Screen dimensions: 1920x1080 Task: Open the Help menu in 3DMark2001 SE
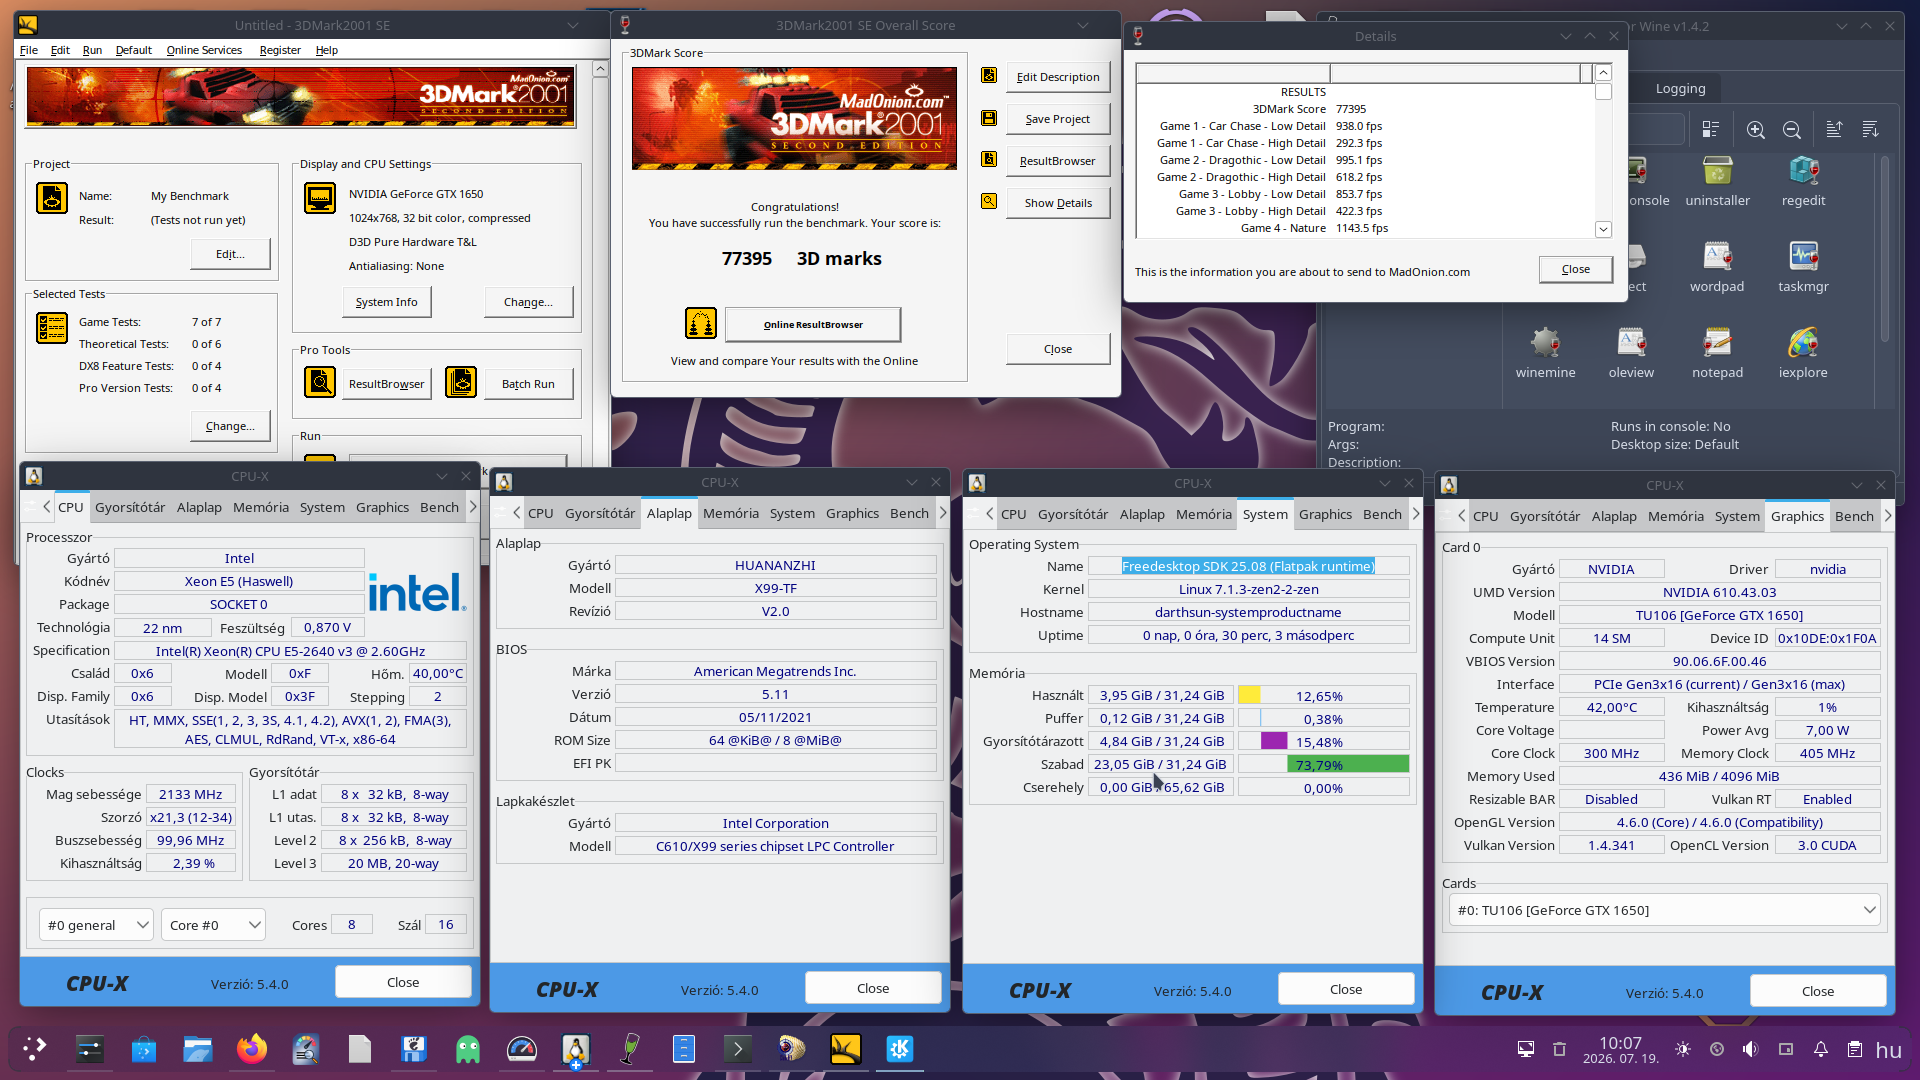tap(327, 50)
